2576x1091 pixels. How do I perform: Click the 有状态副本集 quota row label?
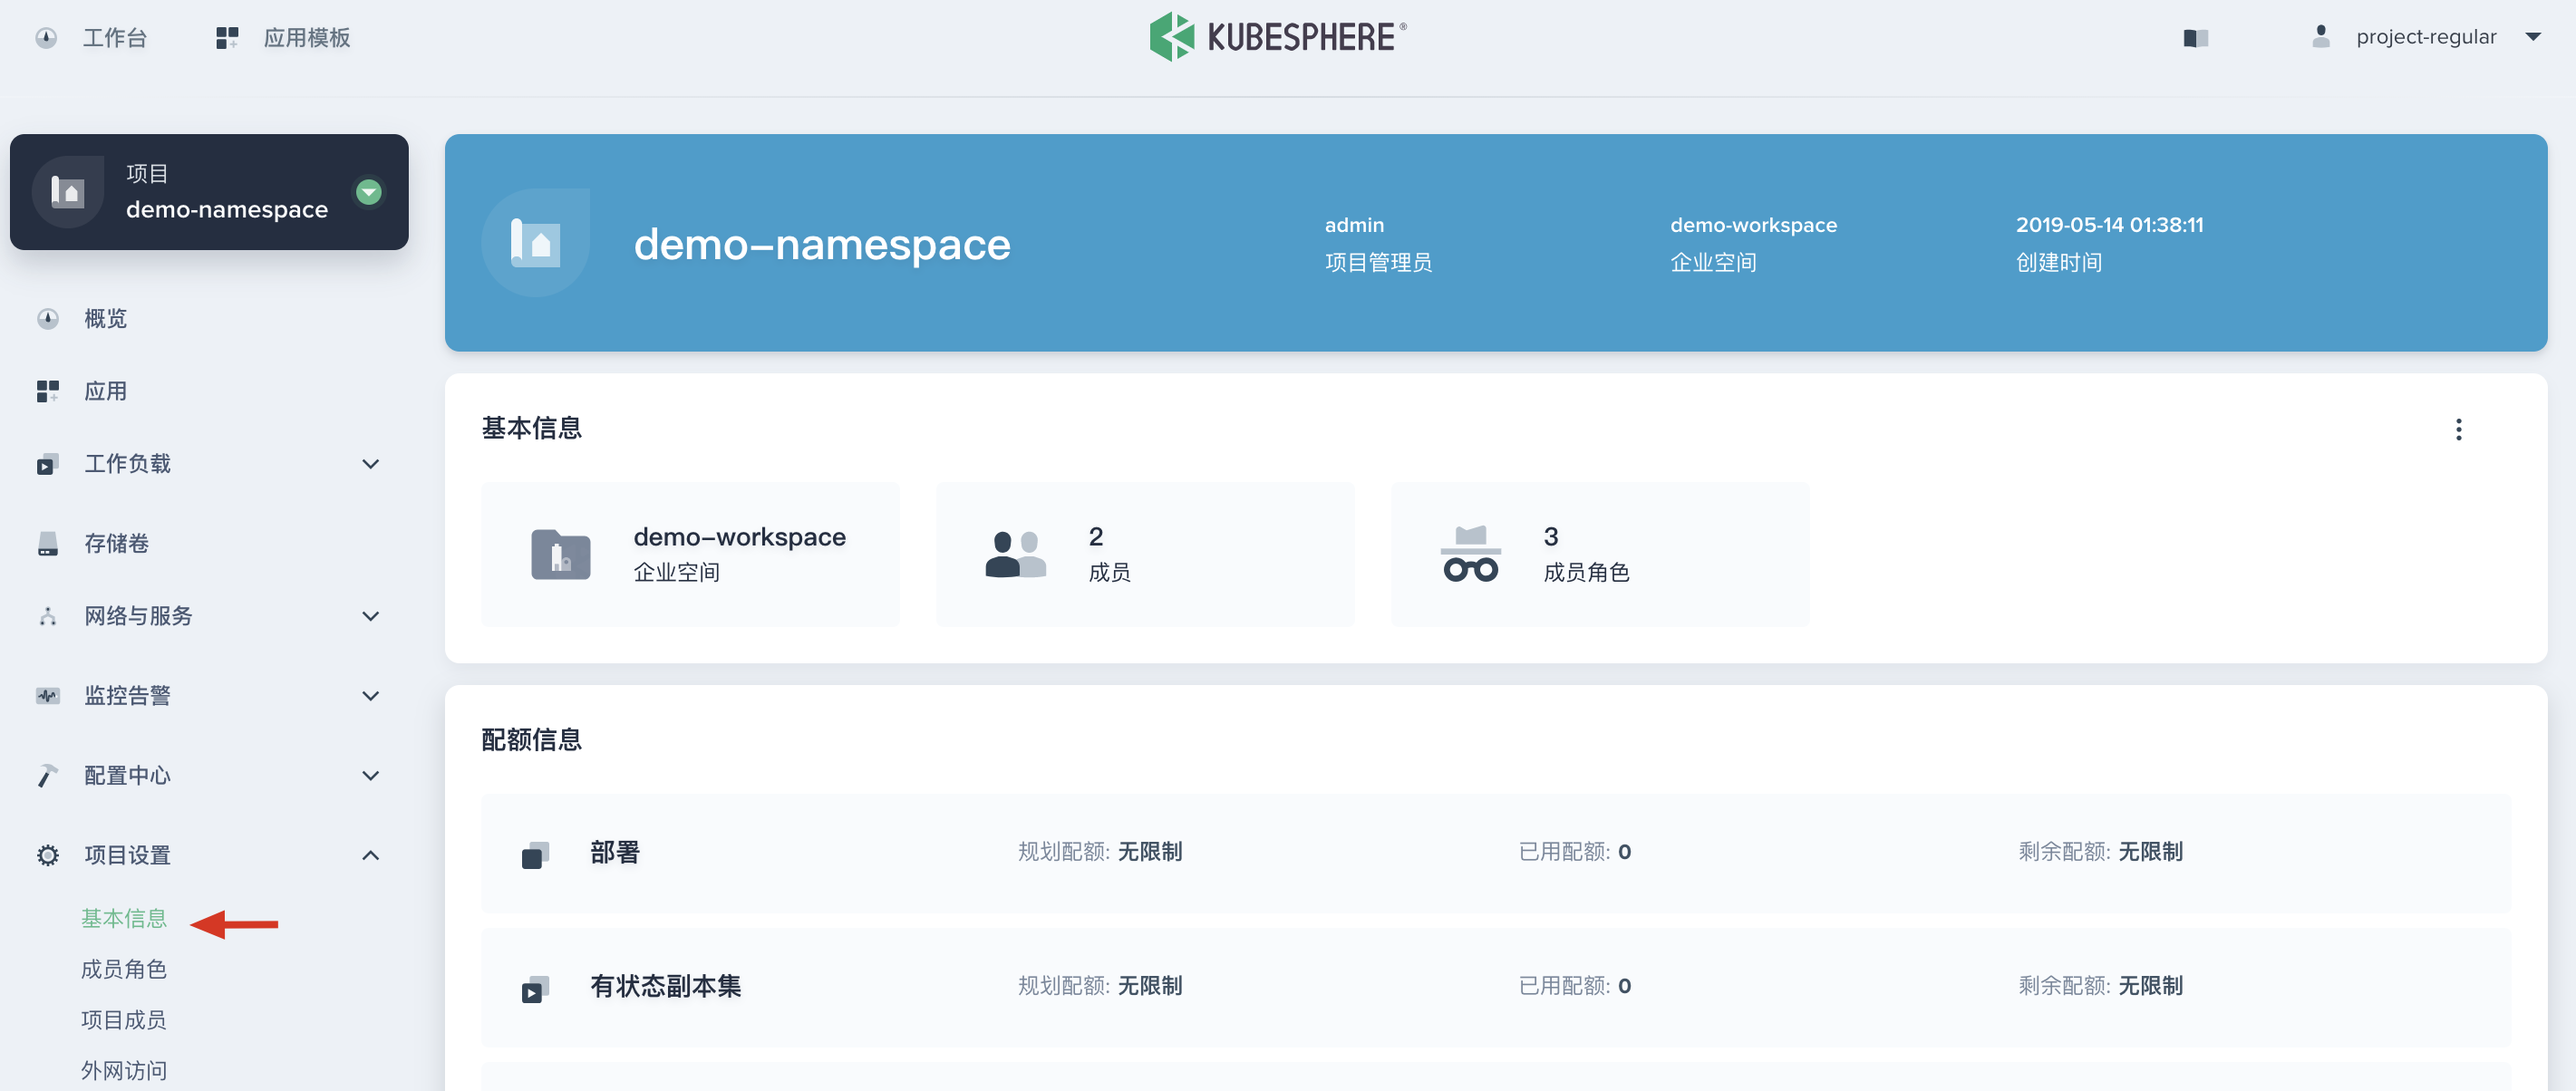click(665, 987)
